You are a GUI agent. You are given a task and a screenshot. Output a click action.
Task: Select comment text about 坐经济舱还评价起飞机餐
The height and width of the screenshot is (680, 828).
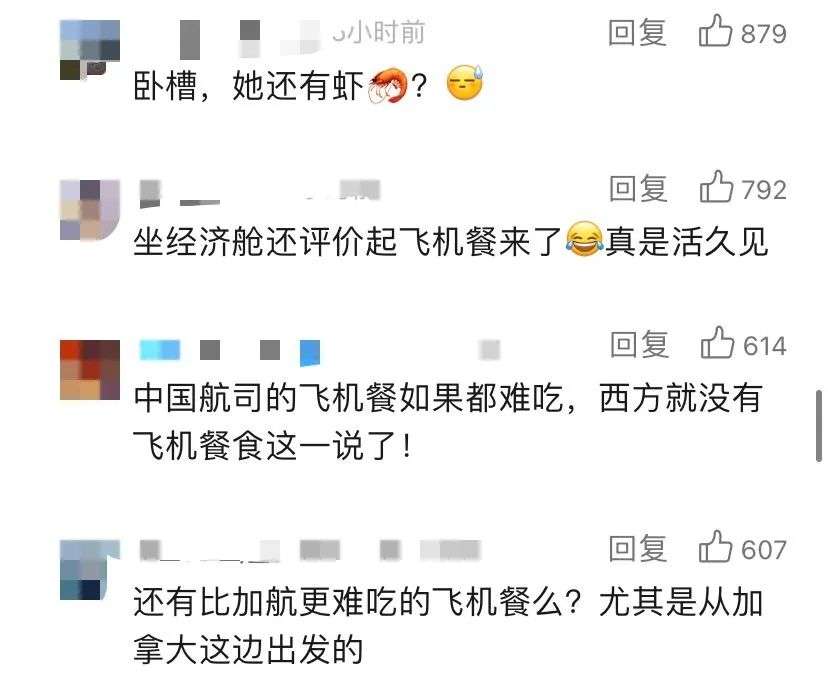[x=450, y=242]
